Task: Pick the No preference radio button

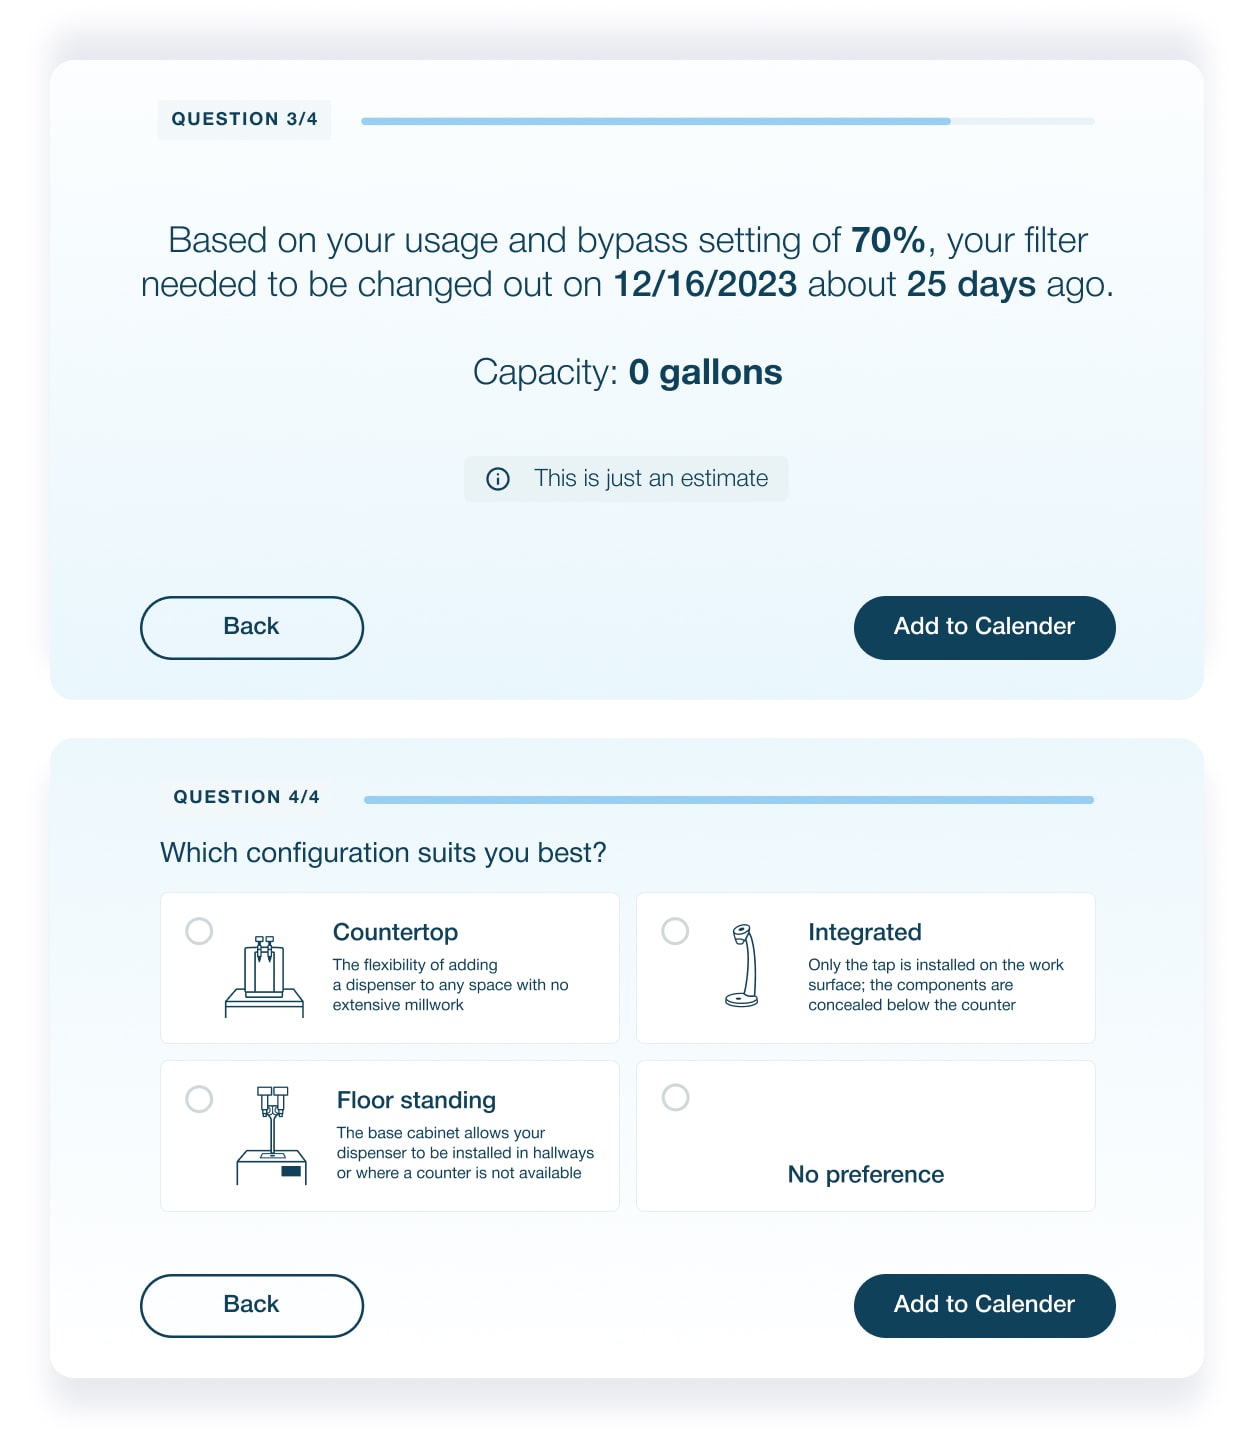Action: click(675, 1097)
